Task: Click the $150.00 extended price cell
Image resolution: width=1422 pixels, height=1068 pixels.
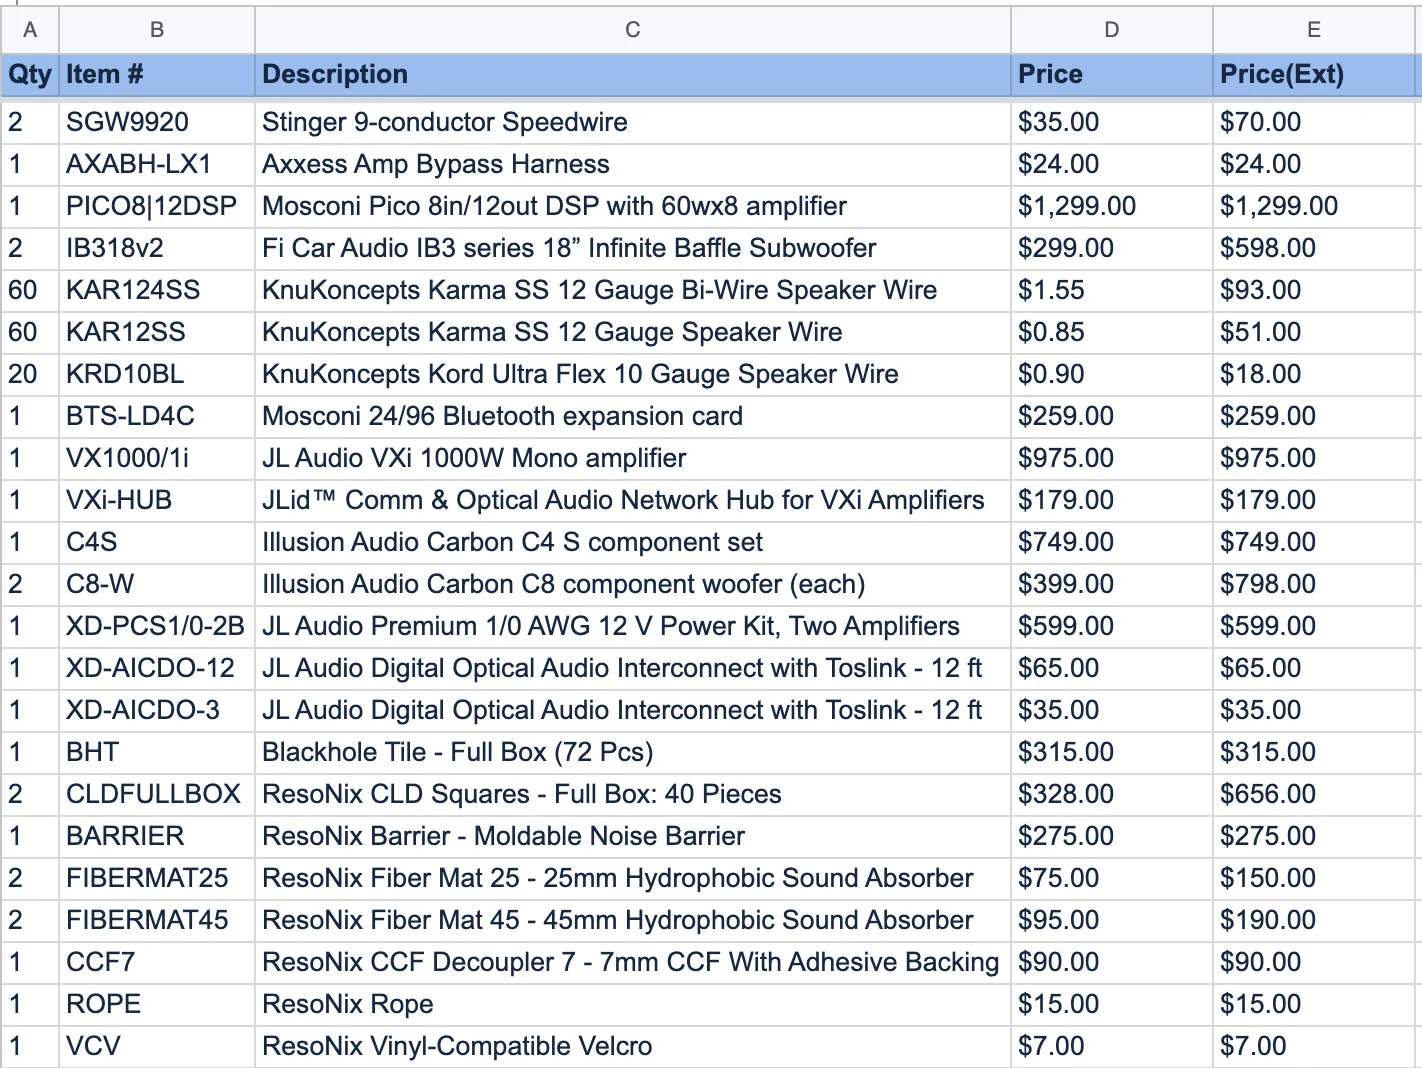Action: click(x=1314, y=878)
